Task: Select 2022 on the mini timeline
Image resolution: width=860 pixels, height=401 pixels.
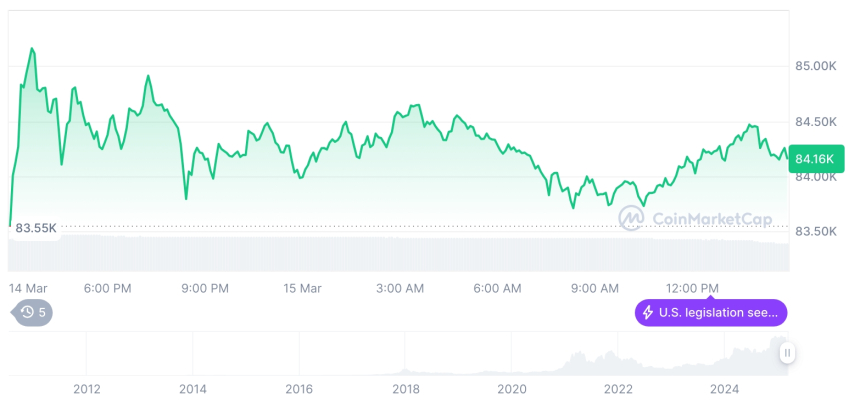Action: [x=618, y=389]
